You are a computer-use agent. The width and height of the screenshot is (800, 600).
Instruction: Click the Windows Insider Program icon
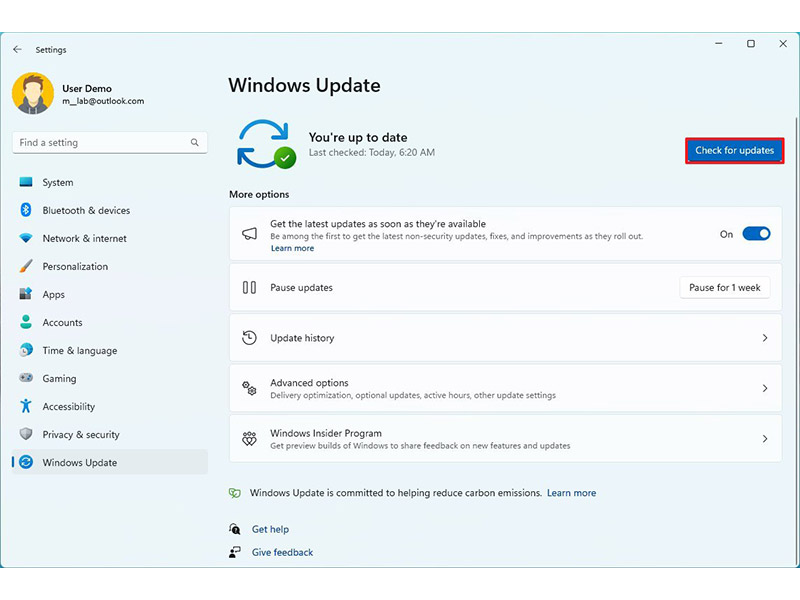pos(249,439)
